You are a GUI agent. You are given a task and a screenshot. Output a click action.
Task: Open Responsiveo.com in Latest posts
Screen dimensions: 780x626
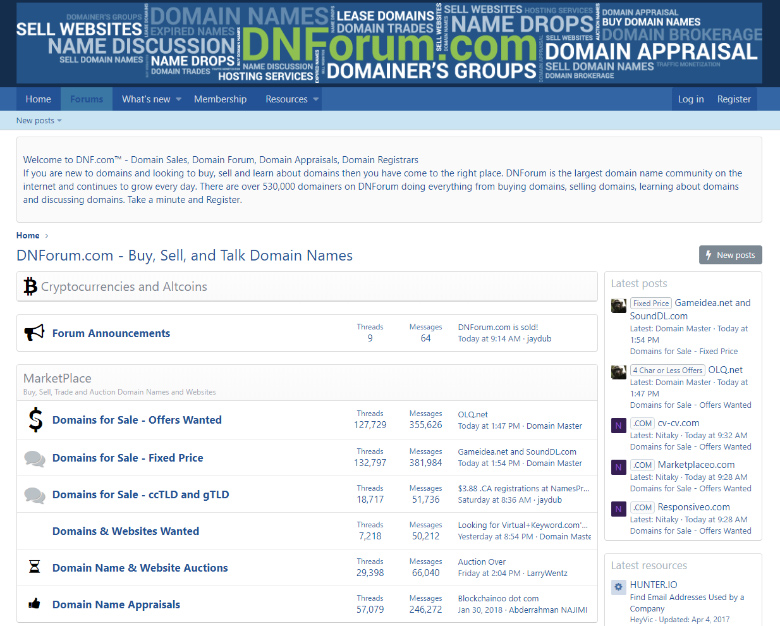693,507
